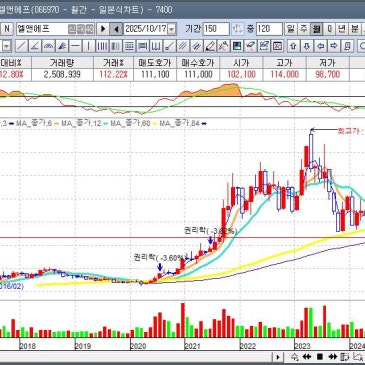Select the trend line drawing tool
Screen dimensions: 365x365
[21, 46]
